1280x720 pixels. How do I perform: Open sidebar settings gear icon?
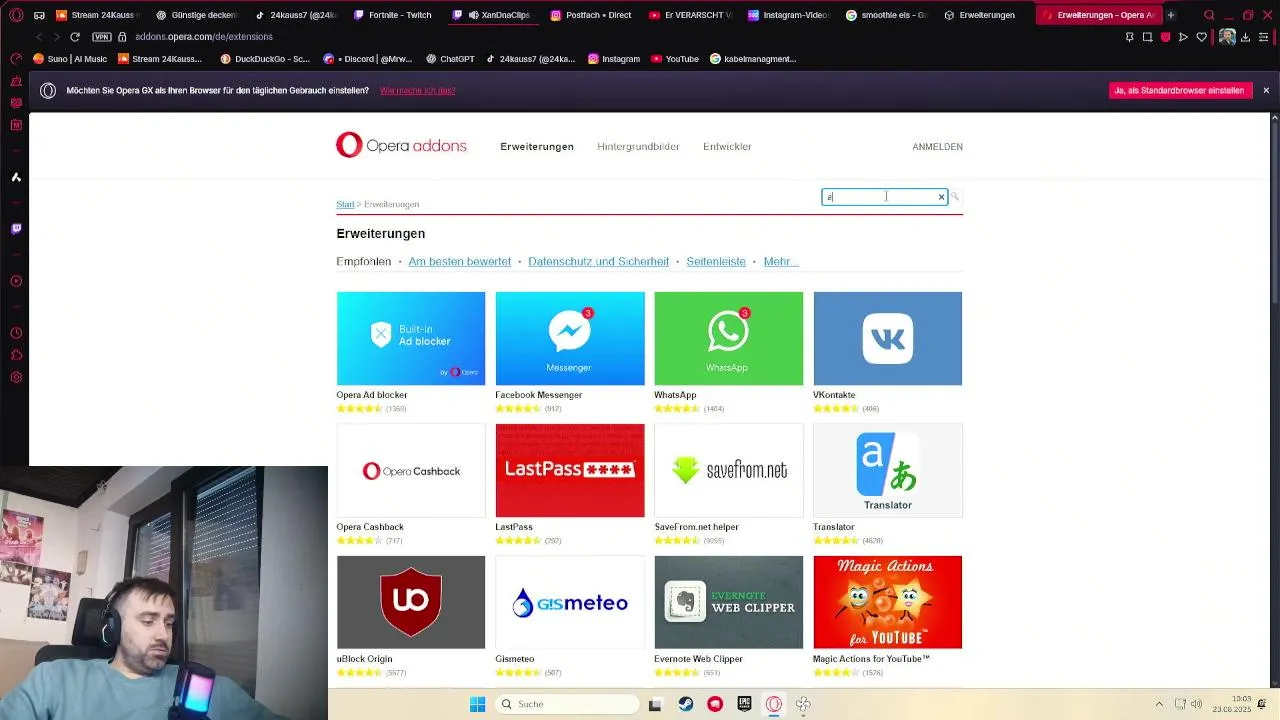coord(16,377)
